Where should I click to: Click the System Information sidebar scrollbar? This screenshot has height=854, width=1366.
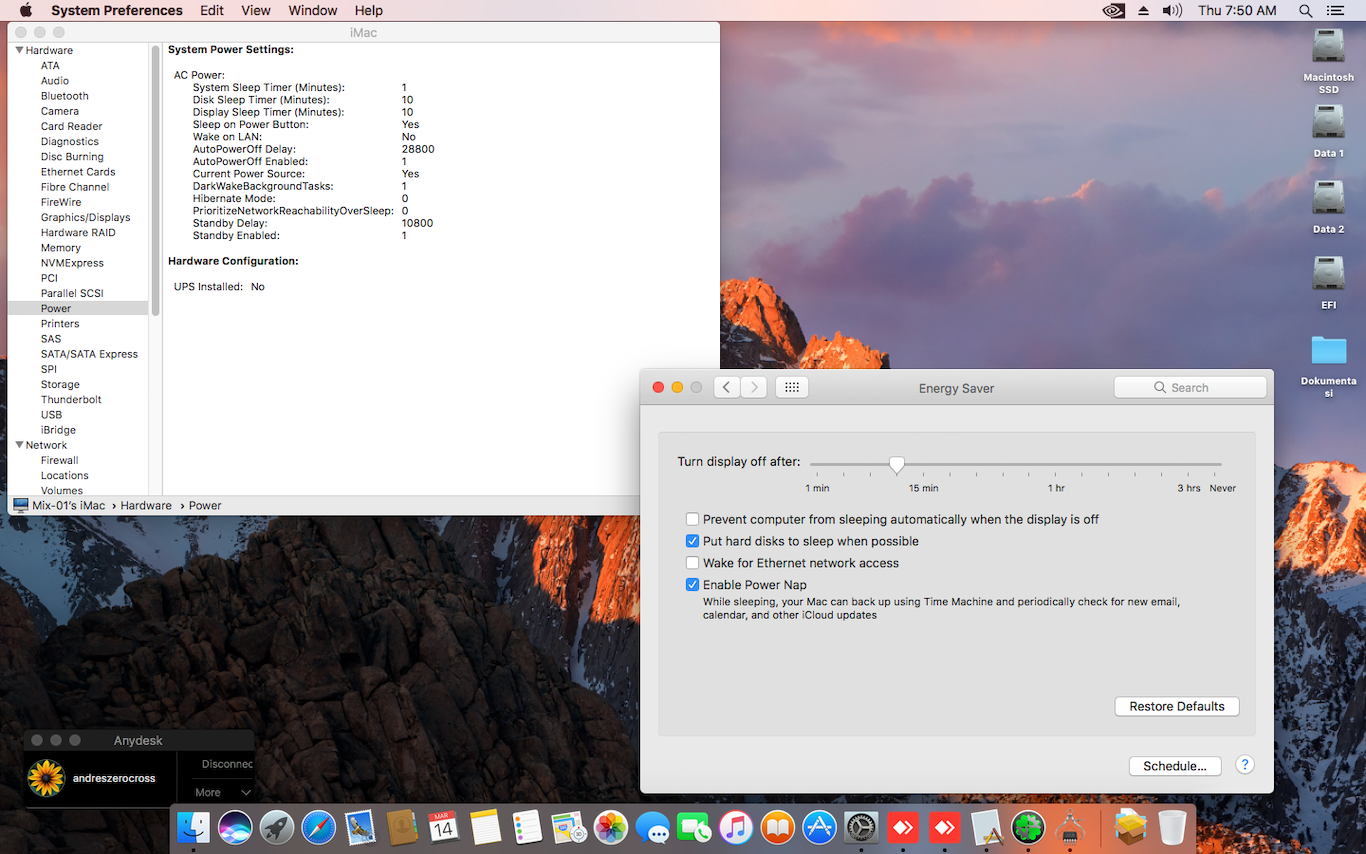click(x=156, y=180)
